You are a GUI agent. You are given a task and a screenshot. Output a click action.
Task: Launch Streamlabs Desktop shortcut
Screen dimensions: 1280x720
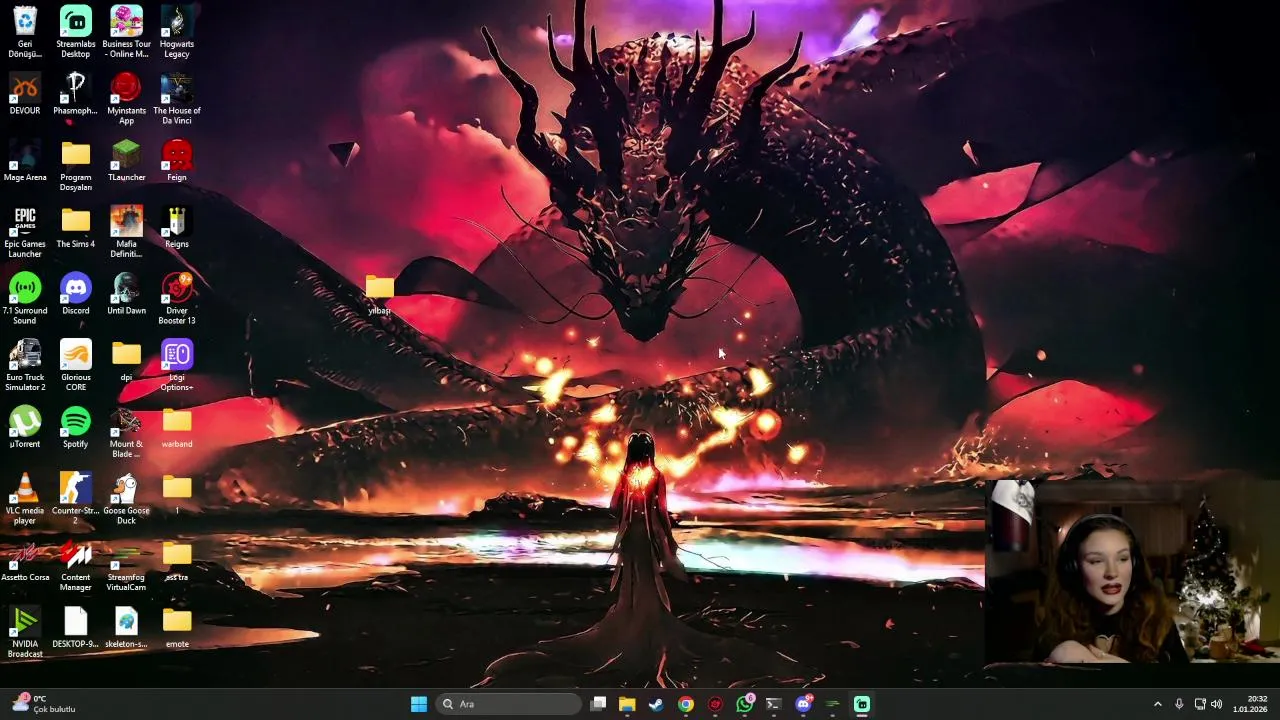tap(76, 32)
